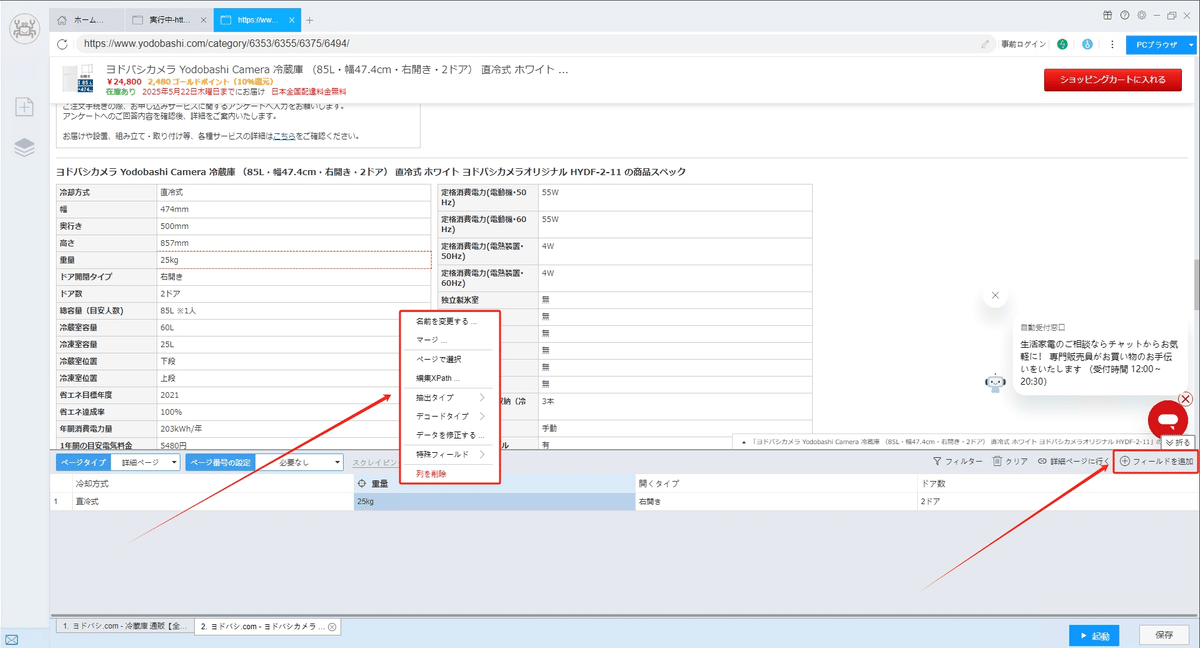
Task: Click the ページ番号の設定 button
Action: coord(221,462)
